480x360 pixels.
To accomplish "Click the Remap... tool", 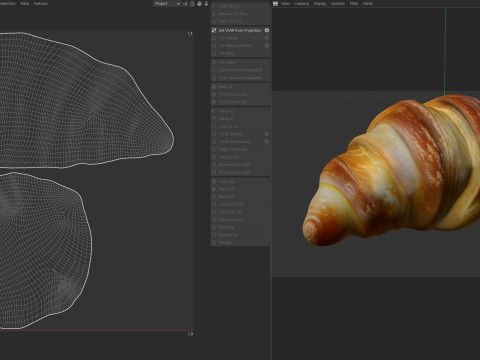I will pyautogui.click(x=240, y=243).
